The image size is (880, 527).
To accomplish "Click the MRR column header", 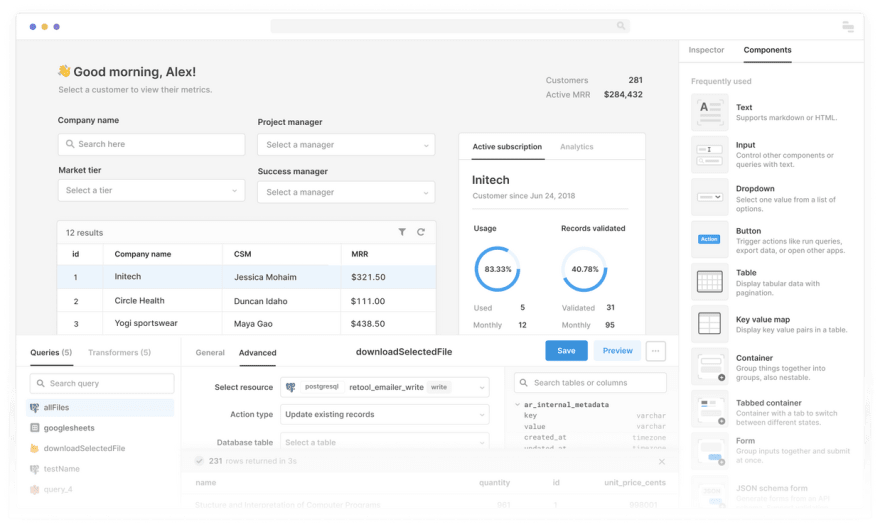I will pos(360,254).
